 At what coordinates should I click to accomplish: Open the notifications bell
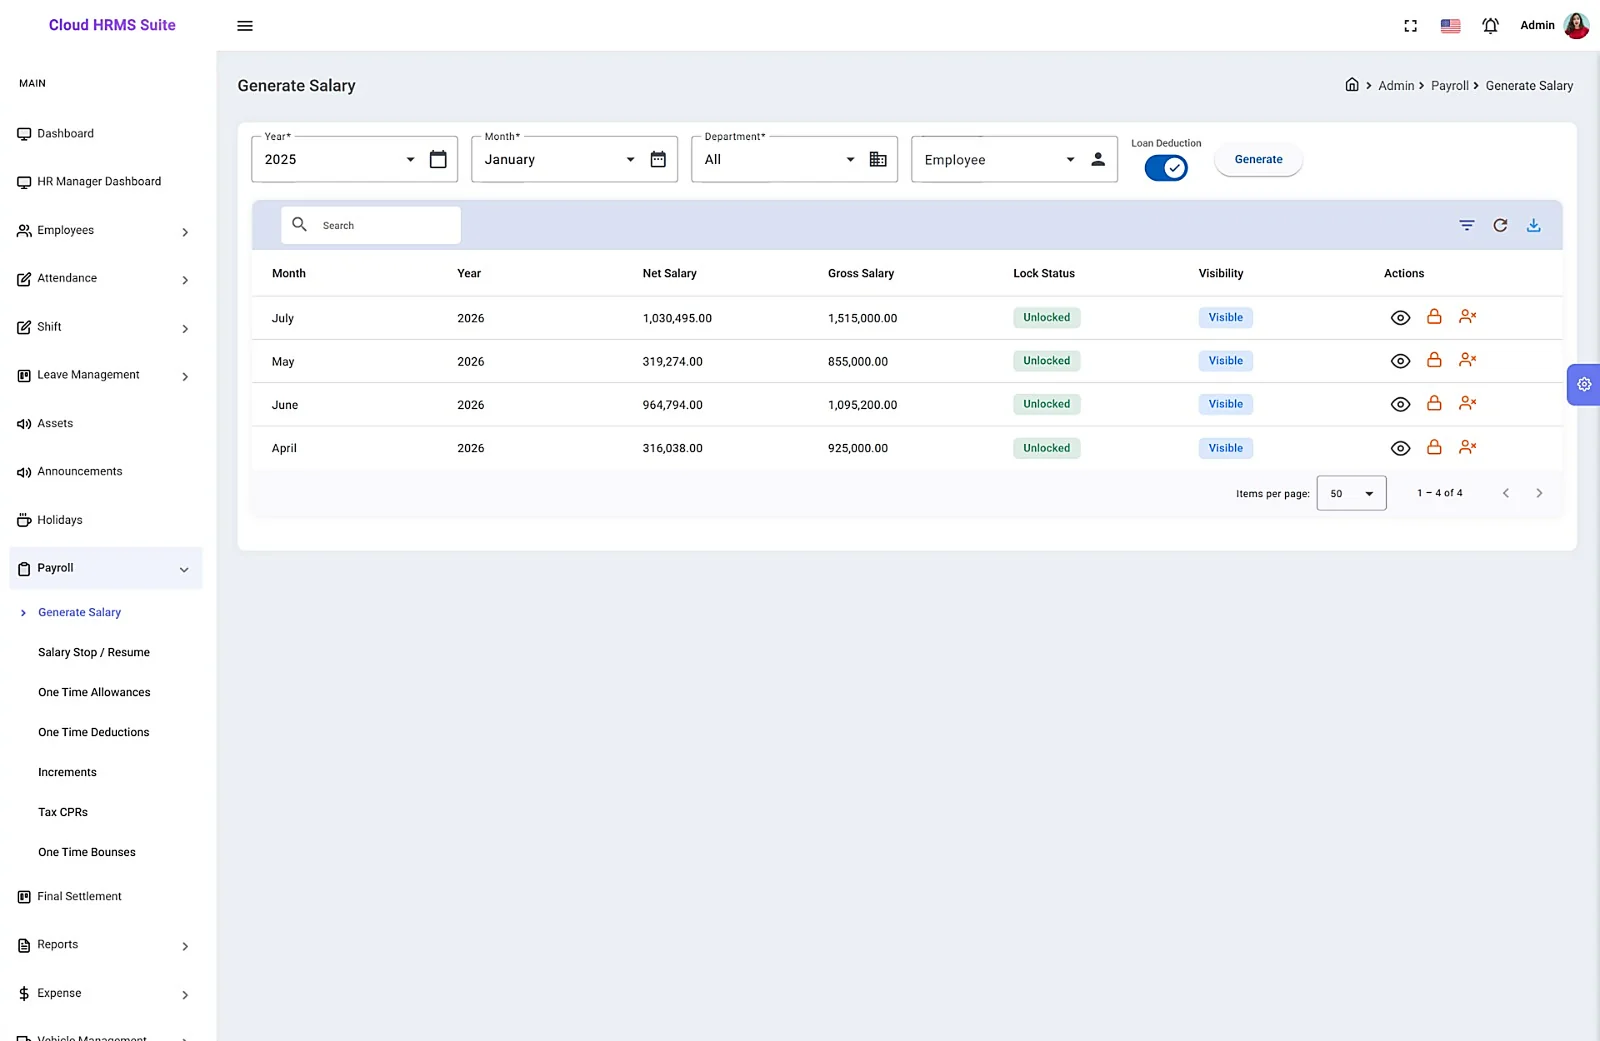1490,26
